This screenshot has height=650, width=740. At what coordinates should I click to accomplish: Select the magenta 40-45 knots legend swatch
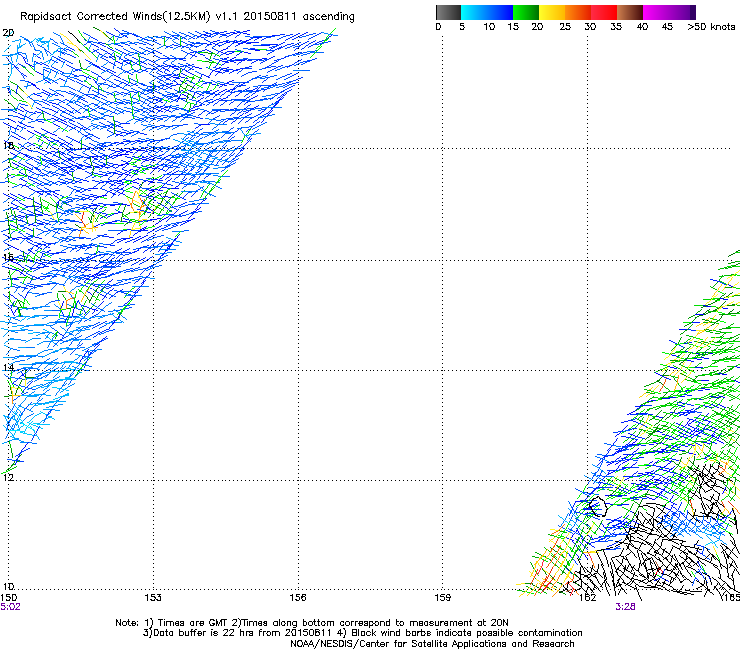pos(666,12)
